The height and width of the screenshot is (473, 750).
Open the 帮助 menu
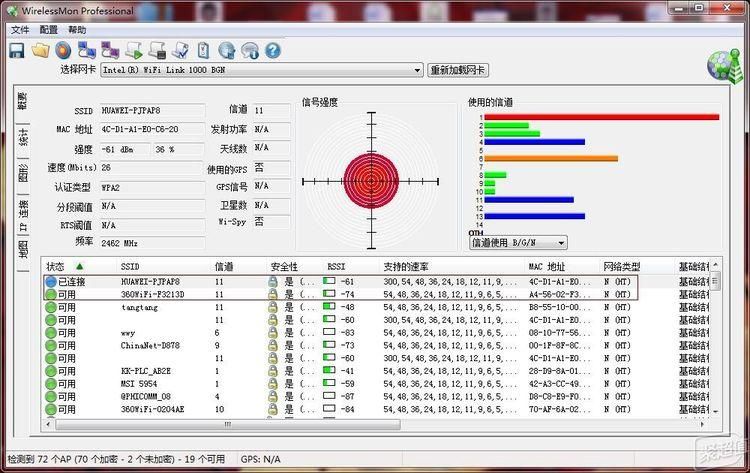pos(77,30)
